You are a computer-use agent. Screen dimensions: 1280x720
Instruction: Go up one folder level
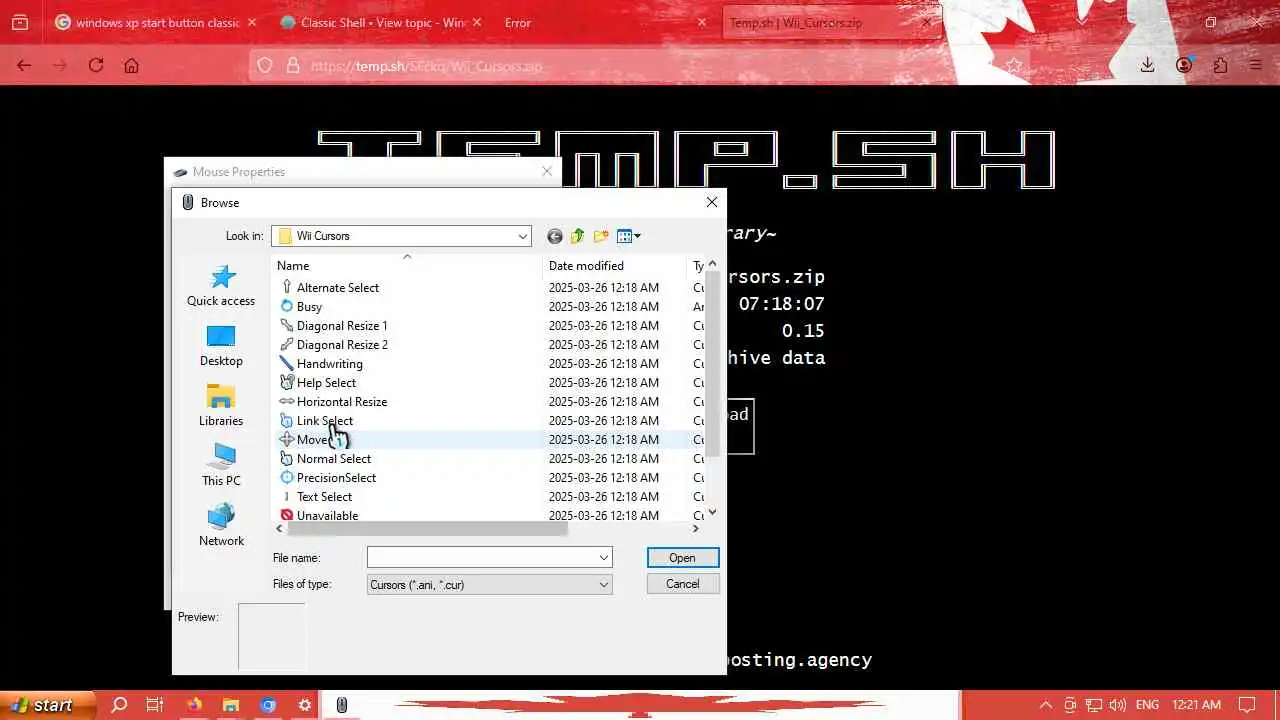point(577,236)
